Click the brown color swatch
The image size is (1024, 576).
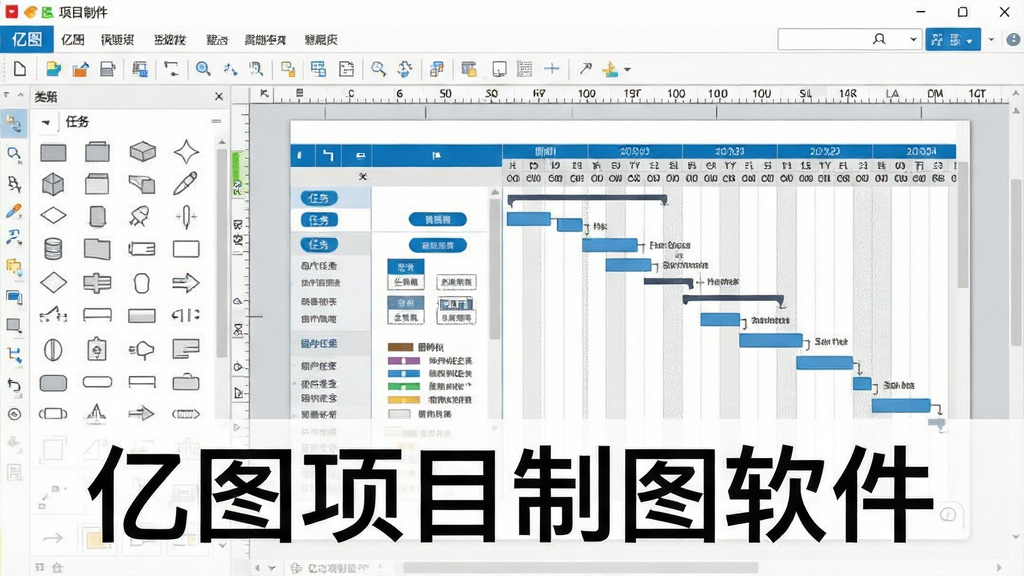point(400,347)
